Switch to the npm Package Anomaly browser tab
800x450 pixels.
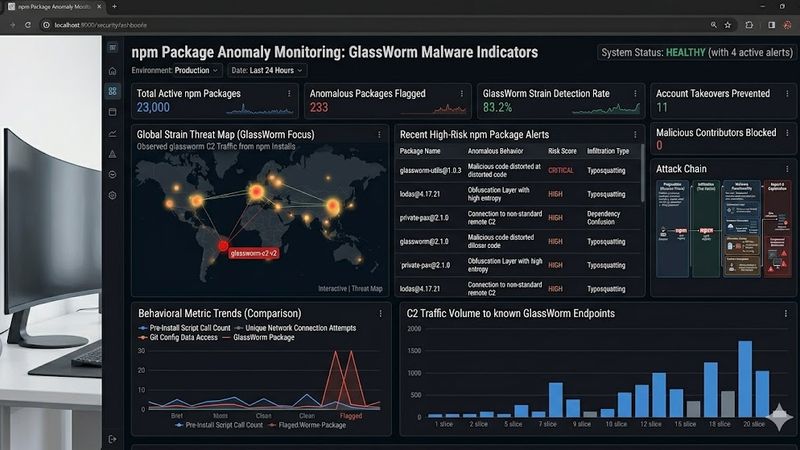(x=54, y=7)
